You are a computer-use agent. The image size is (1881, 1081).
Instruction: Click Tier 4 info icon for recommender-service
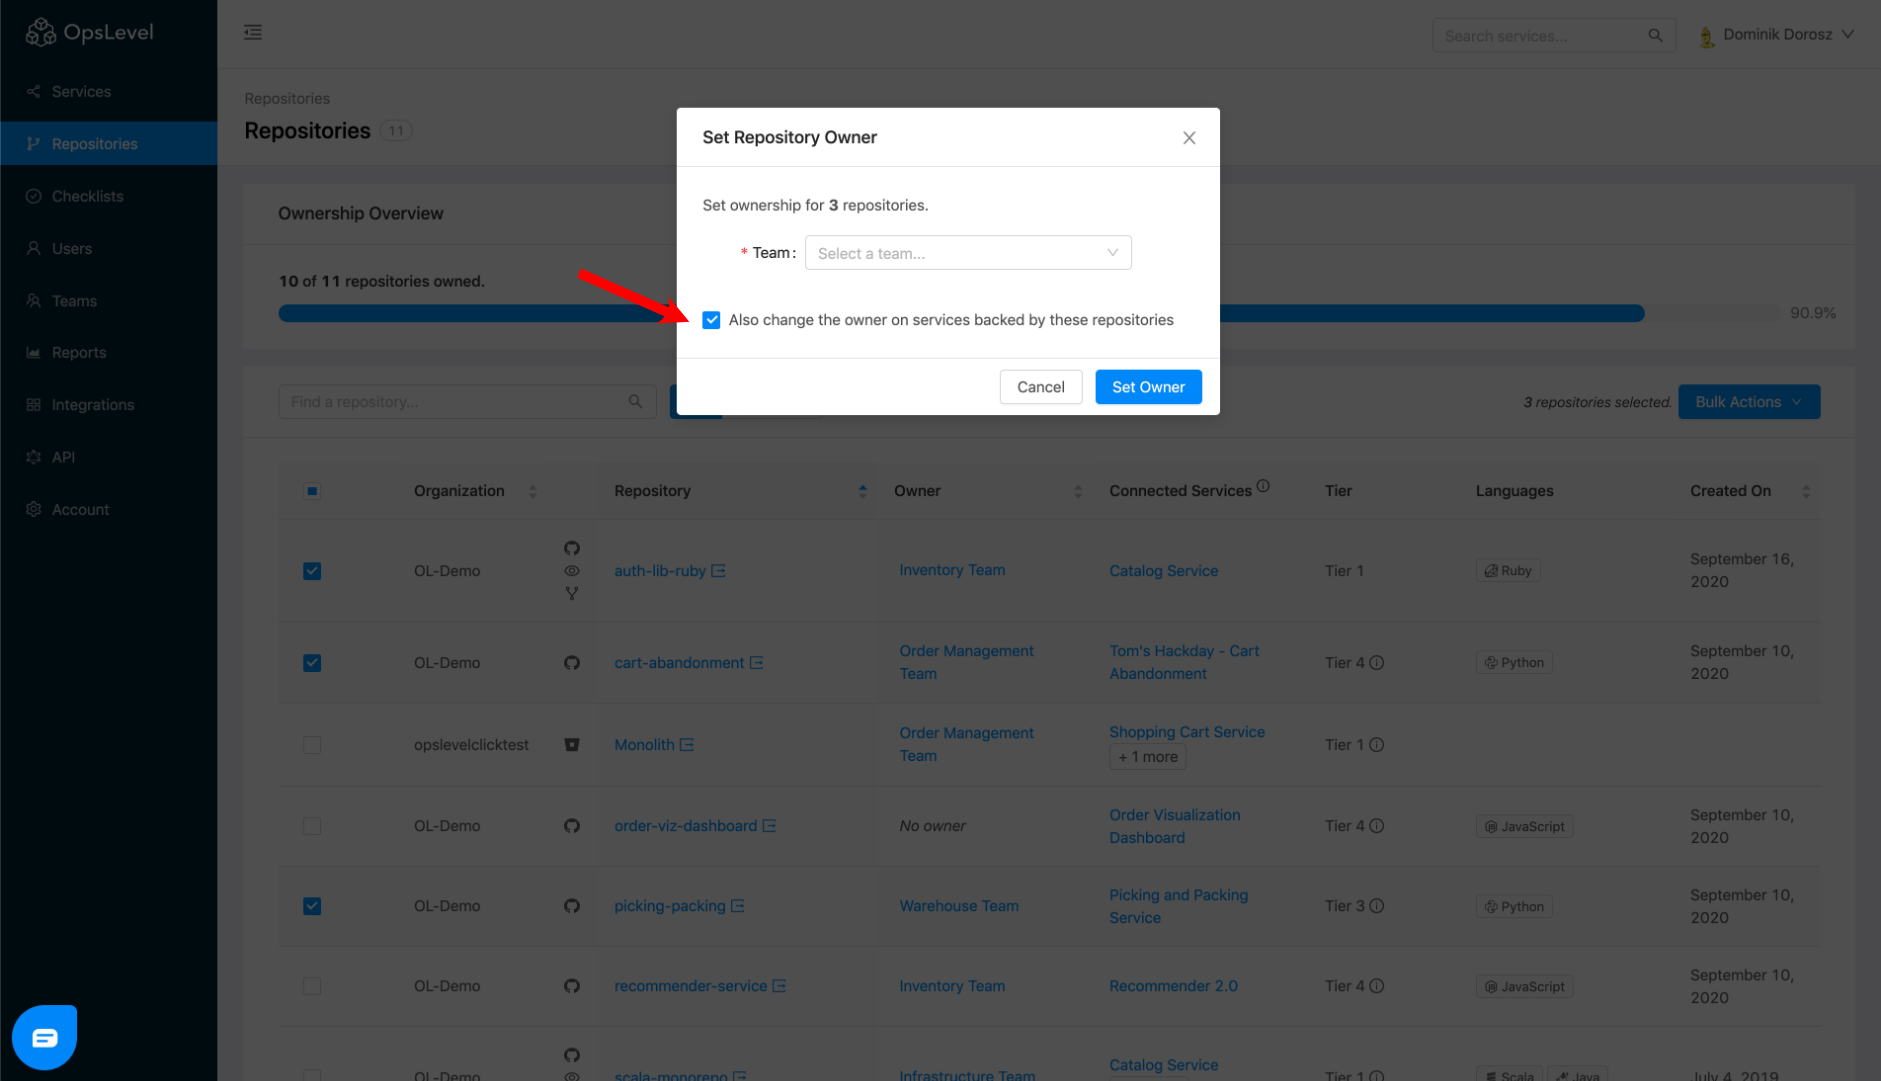[1377, 986]
